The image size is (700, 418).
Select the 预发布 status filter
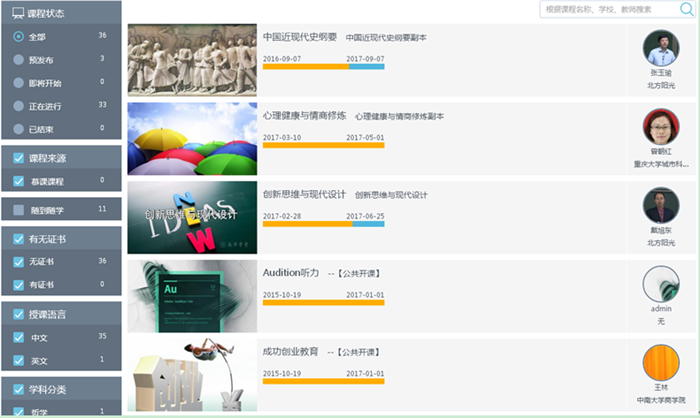click(x=18, y=60)
